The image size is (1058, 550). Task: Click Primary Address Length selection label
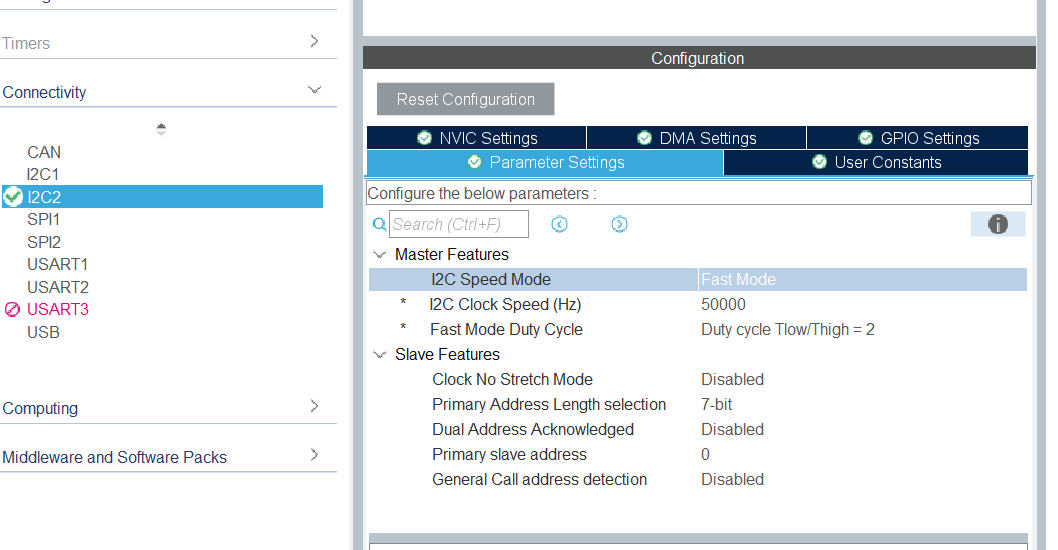tap(549, 404)
